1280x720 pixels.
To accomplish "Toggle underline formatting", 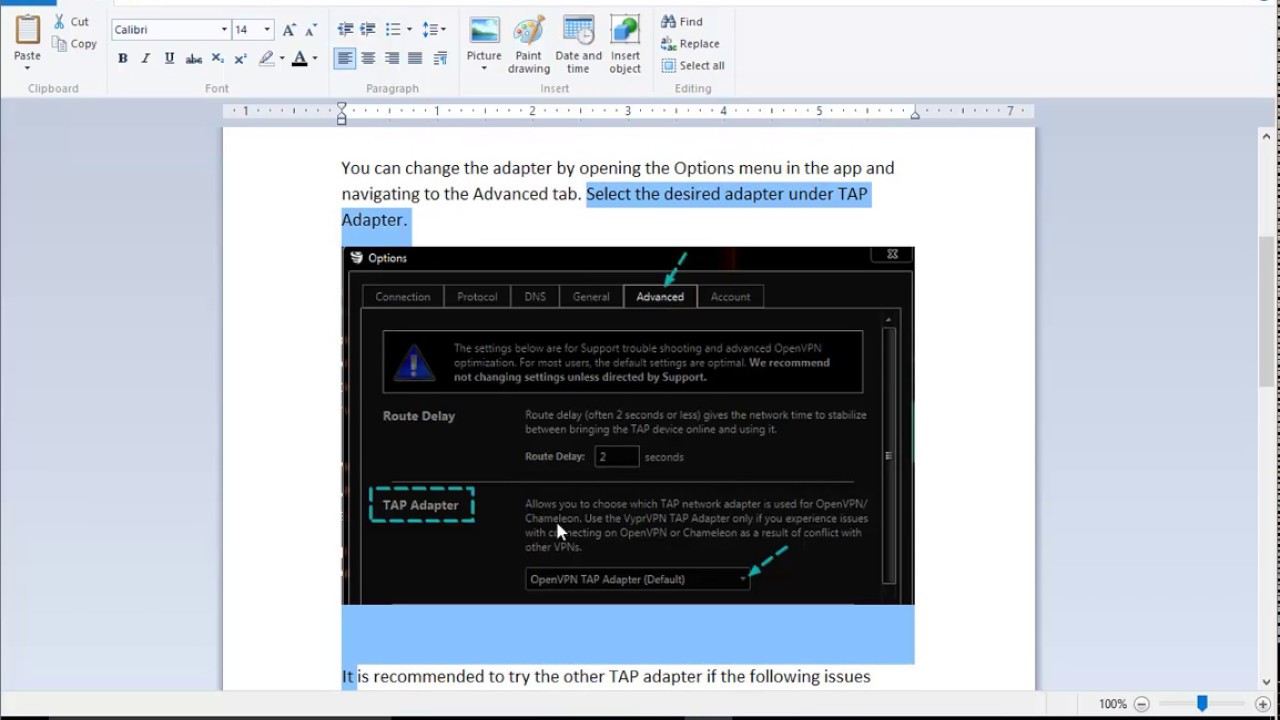I will (169, 59).
